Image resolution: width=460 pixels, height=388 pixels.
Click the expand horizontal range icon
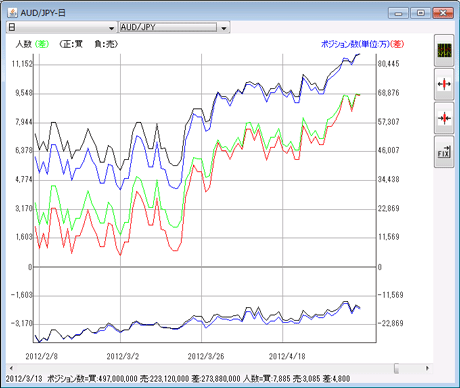point(444,84)
